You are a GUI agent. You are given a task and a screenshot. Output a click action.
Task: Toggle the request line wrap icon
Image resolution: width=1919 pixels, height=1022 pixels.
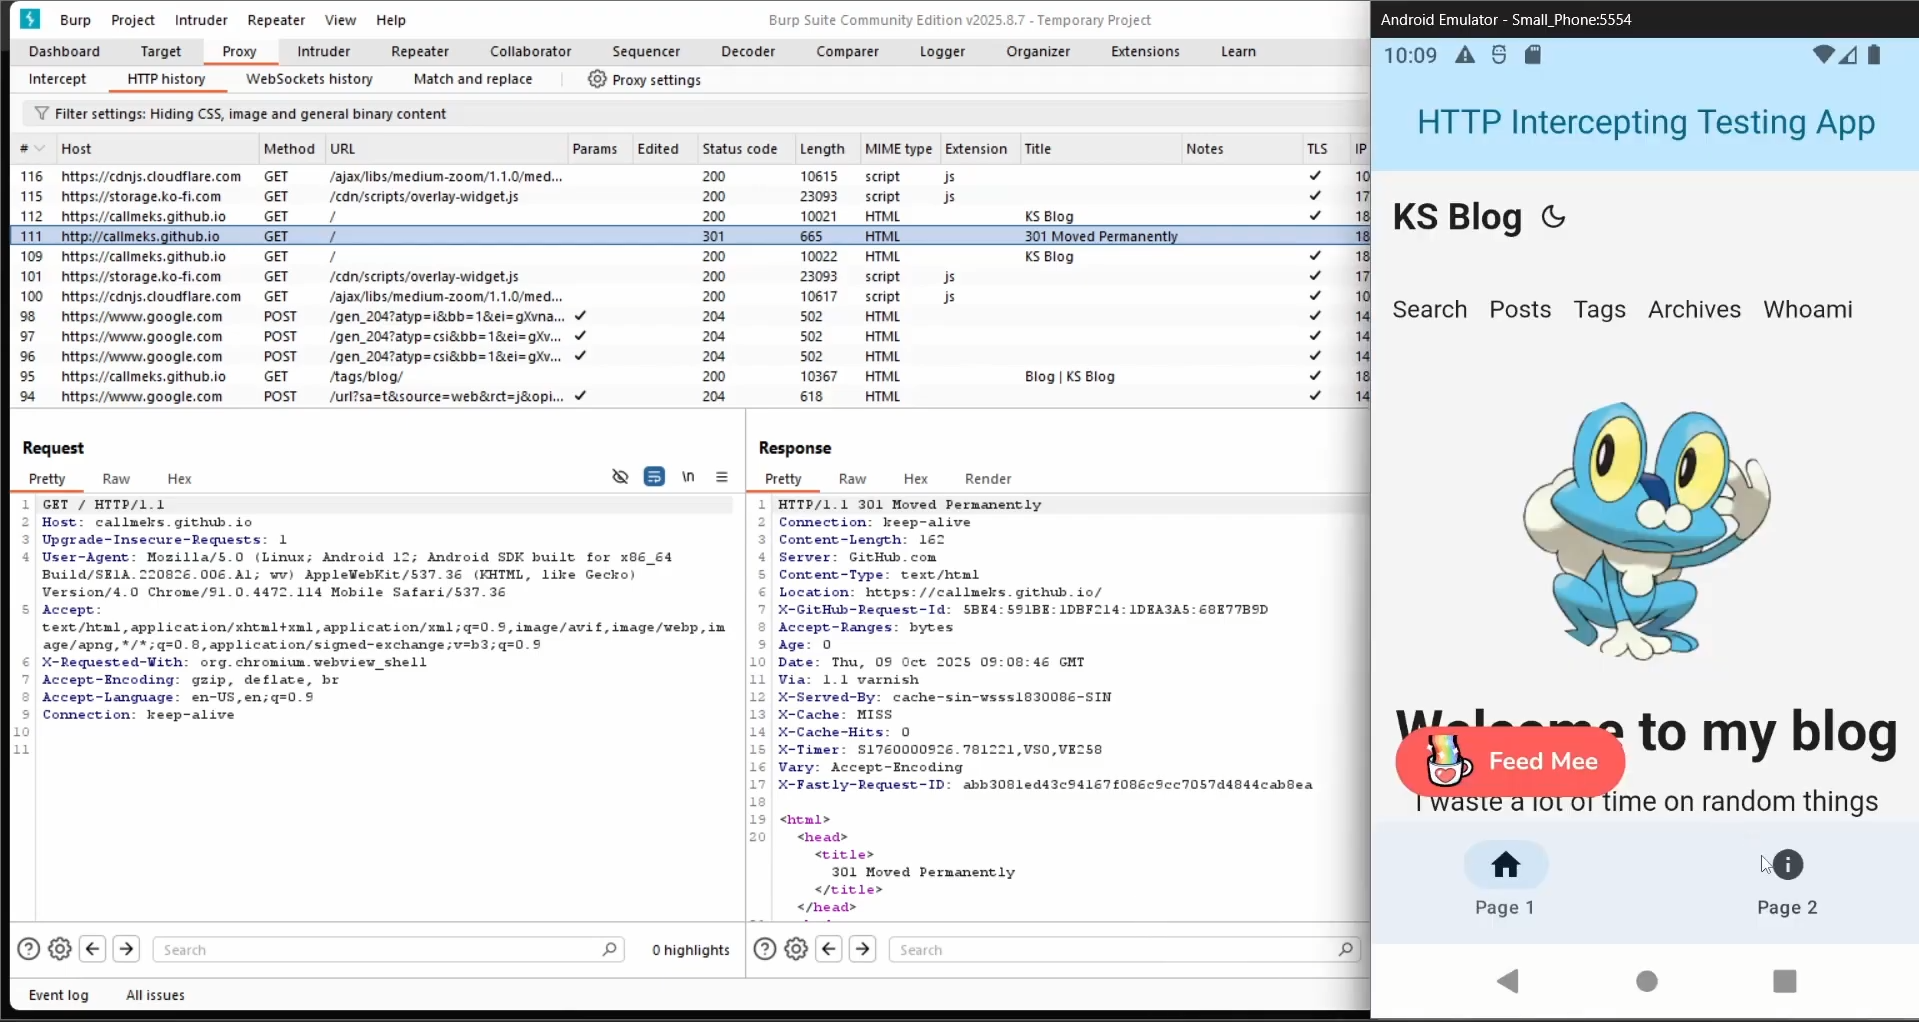(654, 477)
